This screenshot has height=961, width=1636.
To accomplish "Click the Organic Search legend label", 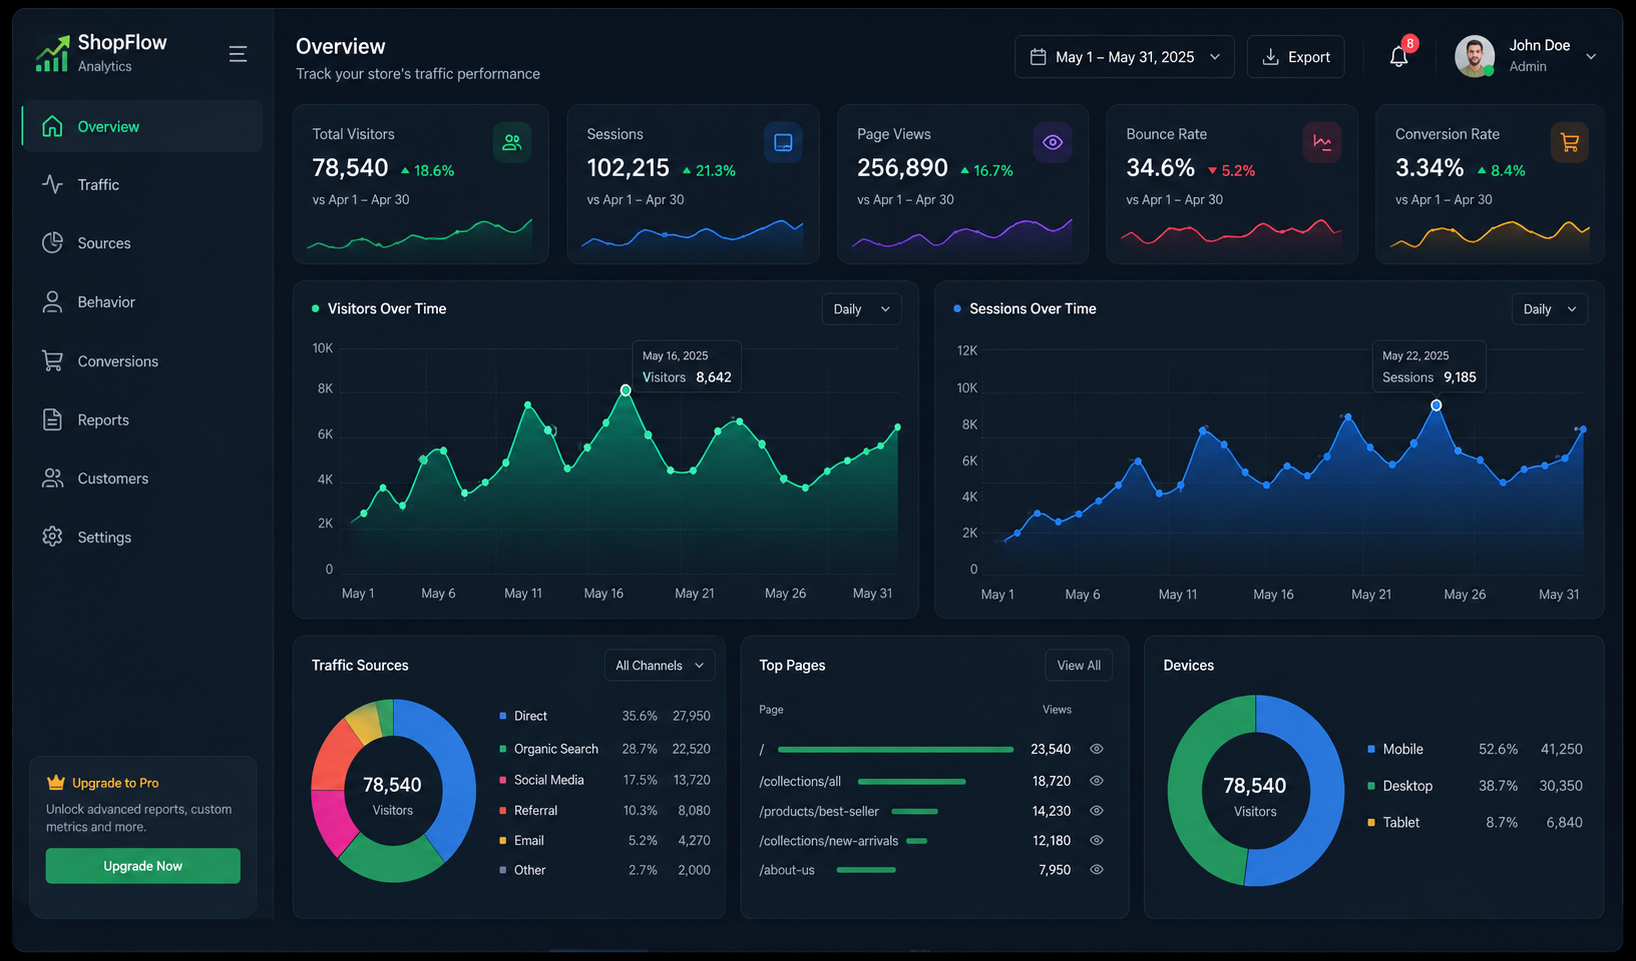I will [556, 749].
